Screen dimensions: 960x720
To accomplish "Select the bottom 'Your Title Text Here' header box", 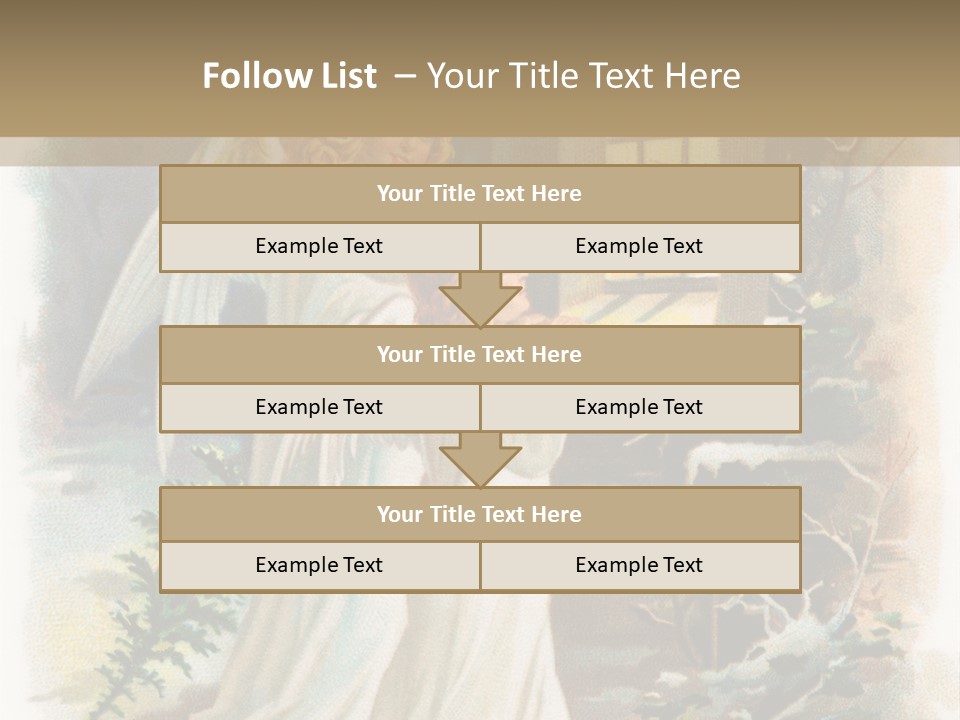I will pyautogui.click(x=480, y=514).
